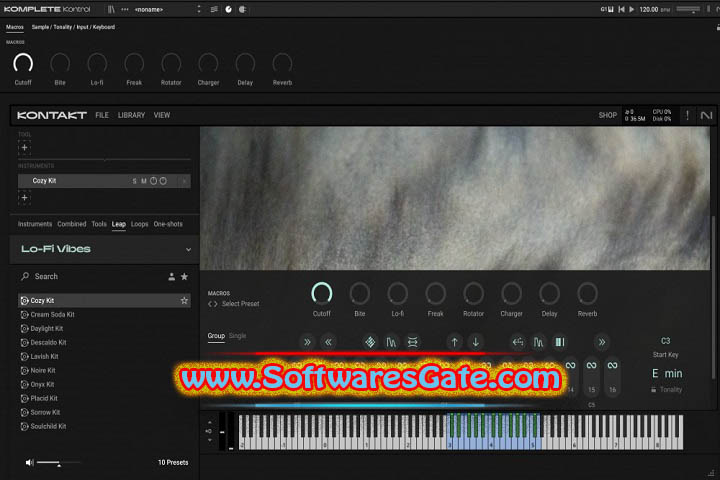720x480 pixels.
Task: Click the diamond-shaped shuffle icon
Action: [x=370, y=342]
